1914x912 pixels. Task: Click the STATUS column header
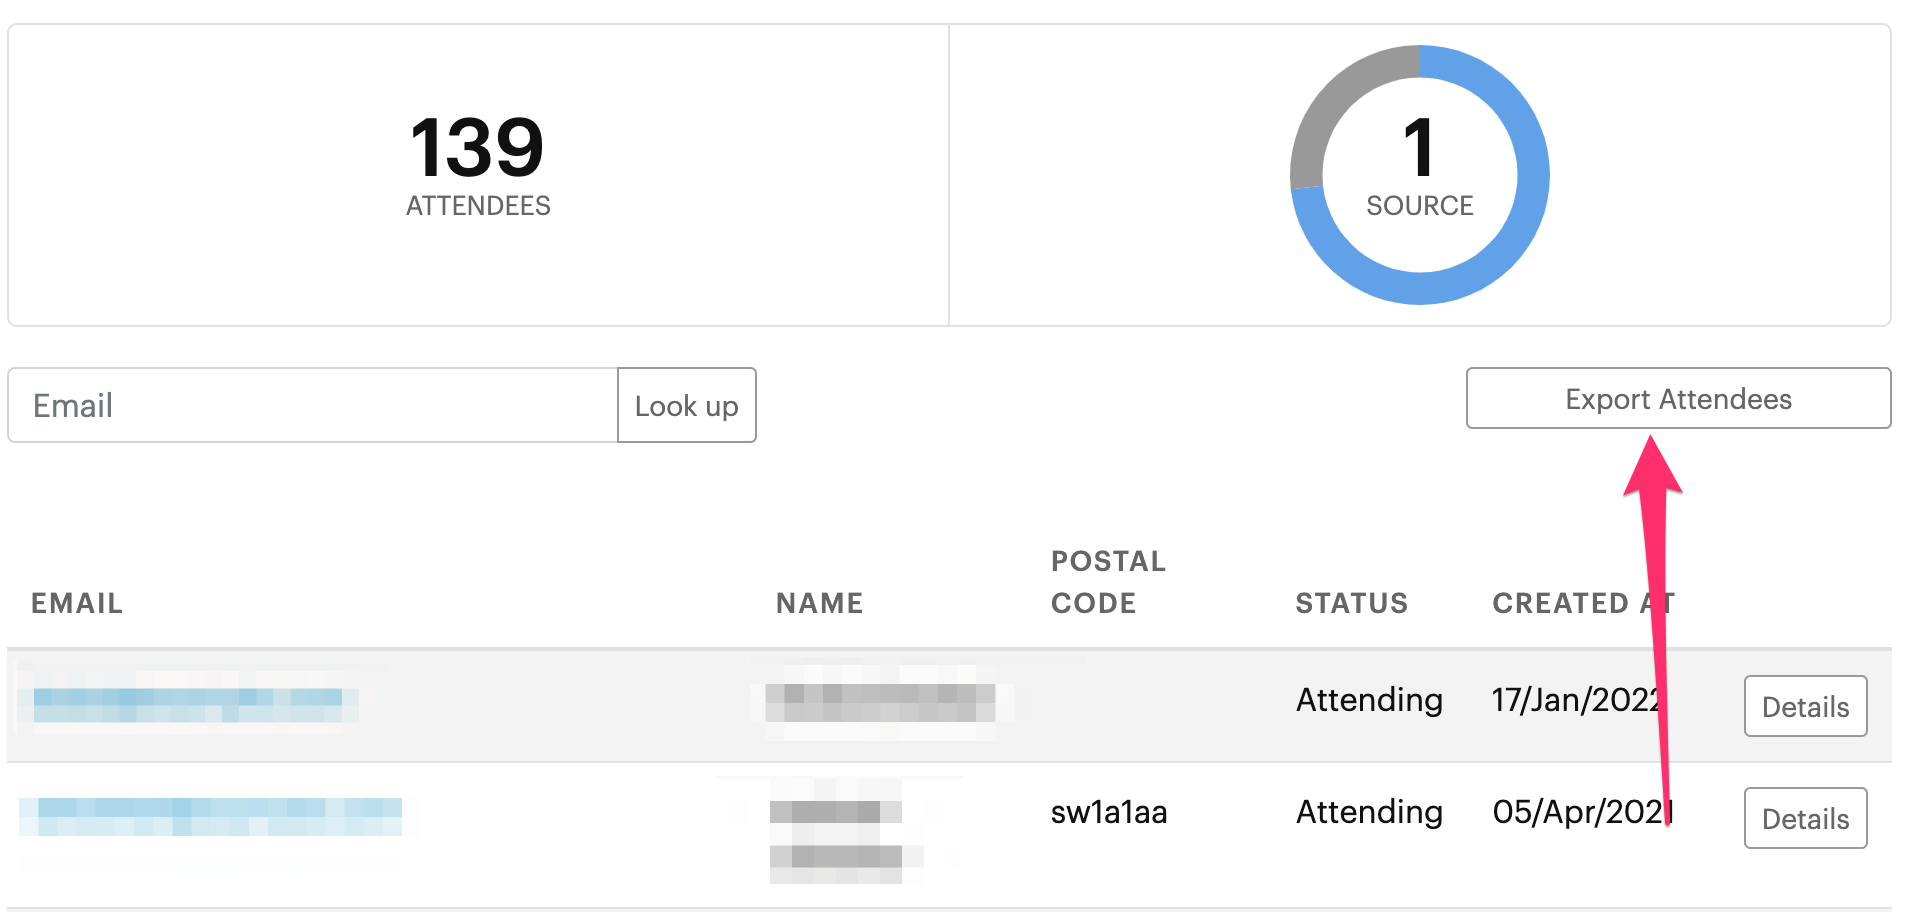pos(1352,603)
